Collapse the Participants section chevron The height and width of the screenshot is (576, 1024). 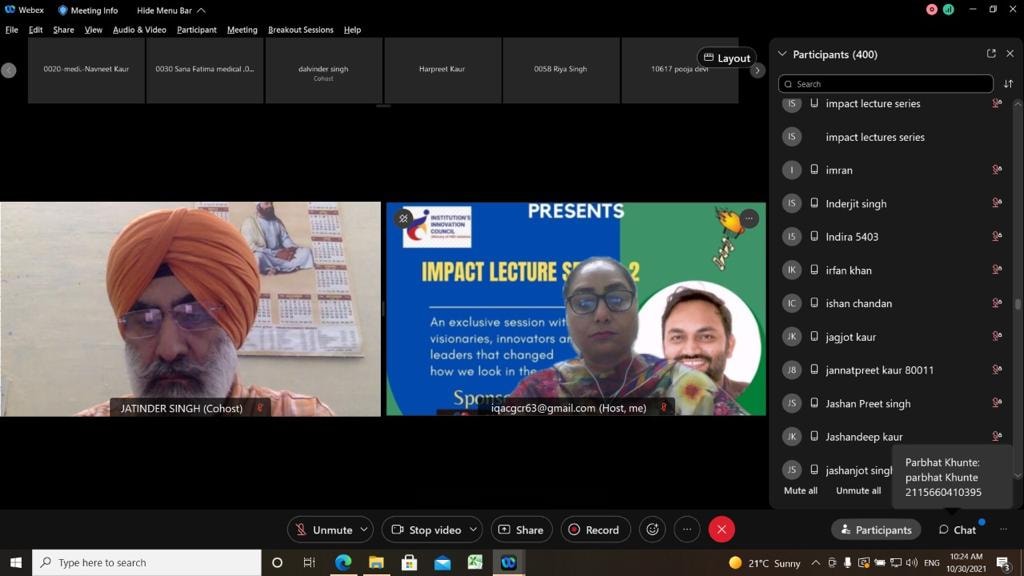point(782,54)
